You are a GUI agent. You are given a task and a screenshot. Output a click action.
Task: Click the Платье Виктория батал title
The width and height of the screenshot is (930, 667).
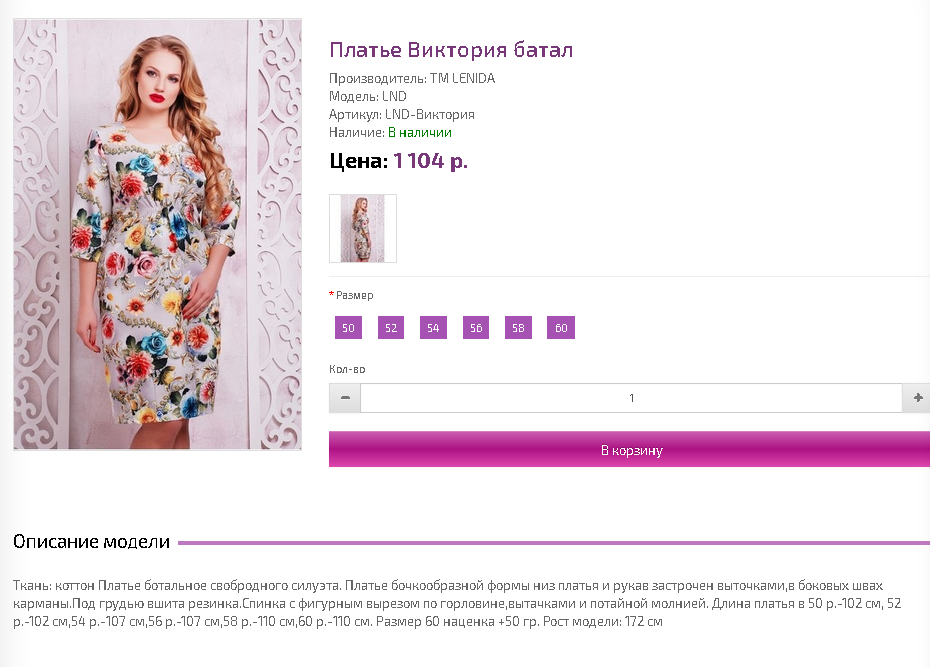point(451,50)
